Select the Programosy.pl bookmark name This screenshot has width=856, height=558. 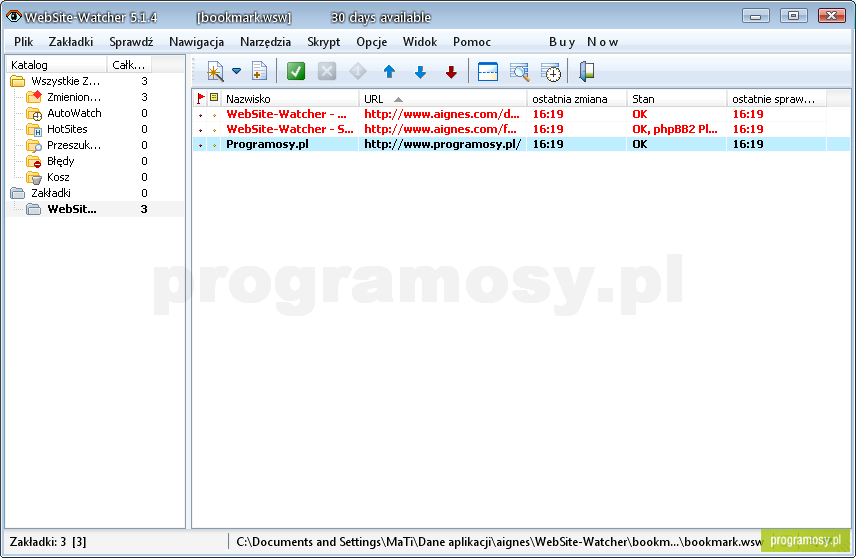coord(268,144)
